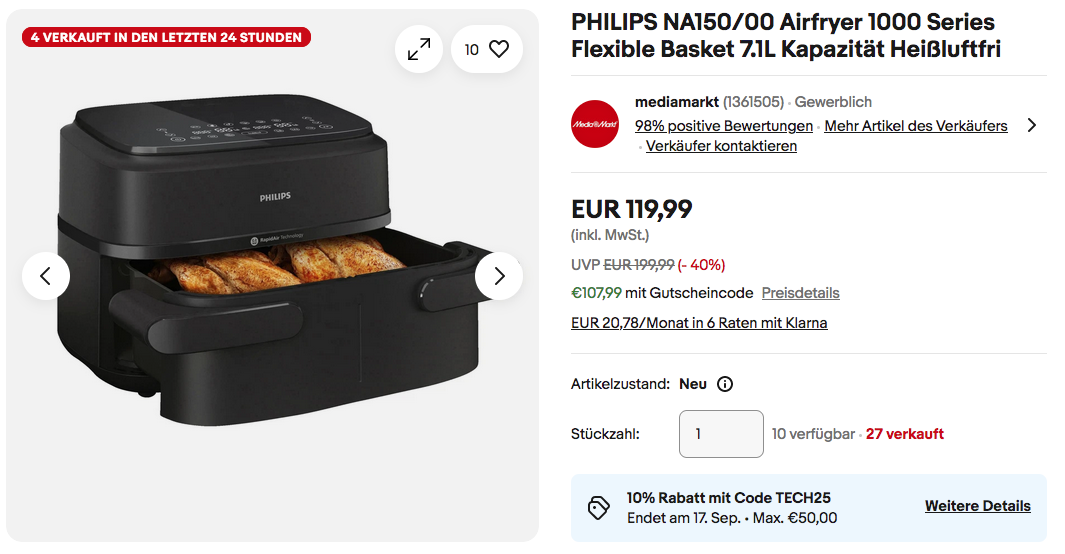
Task: Click the PHILIPS NA150/00 Airfryer title
Action: 783,35
